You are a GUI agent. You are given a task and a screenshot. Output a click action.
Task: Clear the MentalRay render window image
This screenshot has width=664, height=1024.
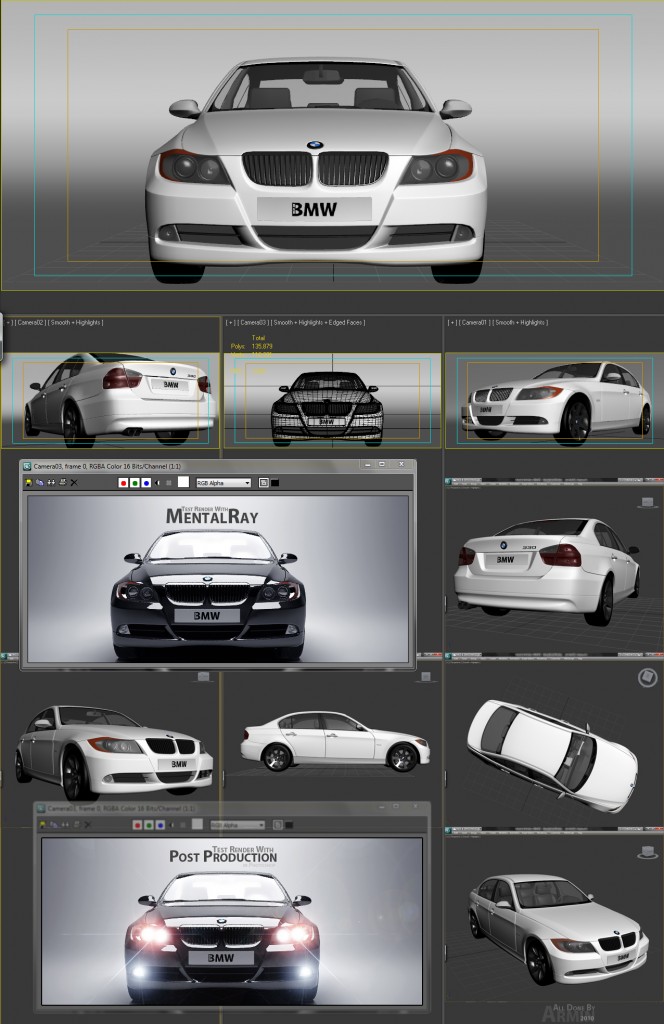click(74, 483)
